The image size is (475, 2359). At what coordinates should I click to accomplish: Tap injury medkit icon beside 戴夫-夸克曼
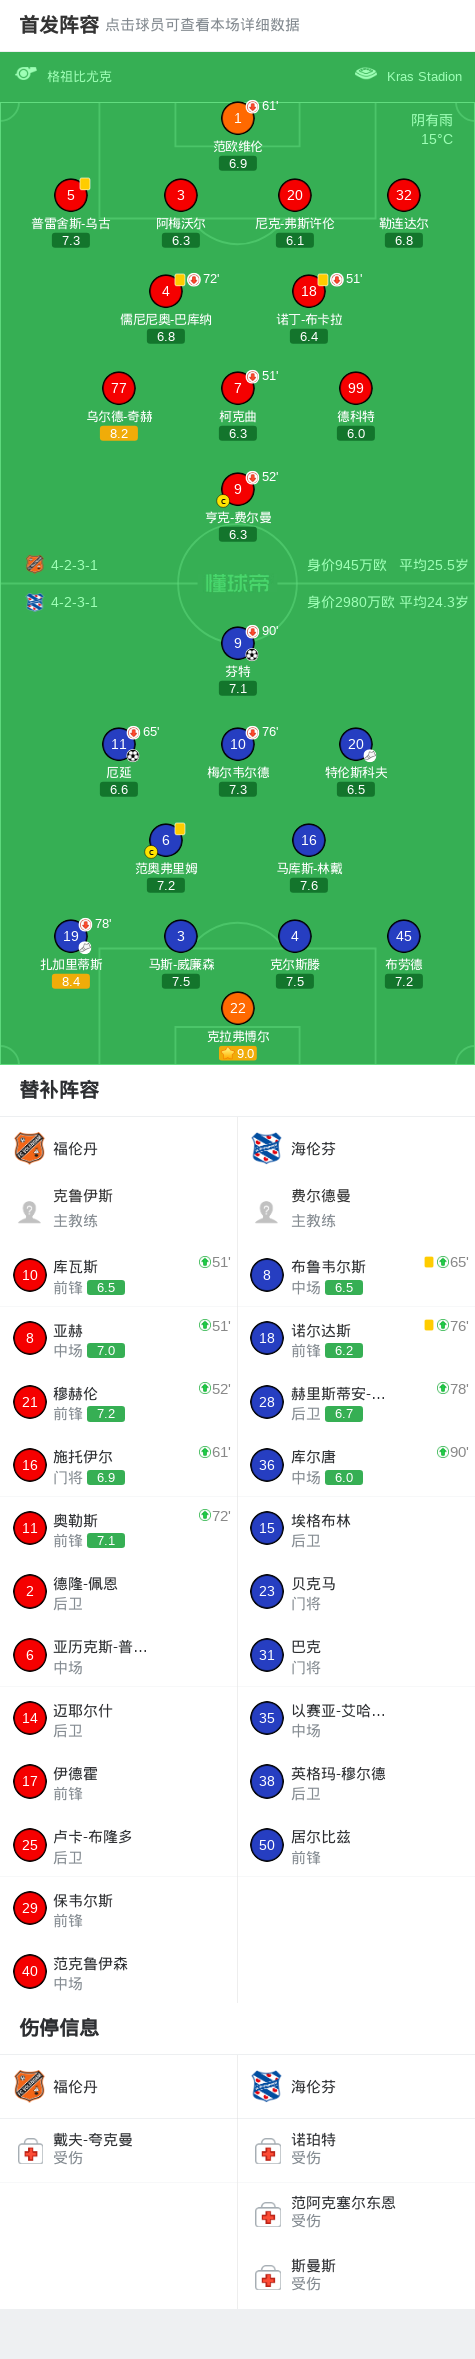pos(31,2150)
